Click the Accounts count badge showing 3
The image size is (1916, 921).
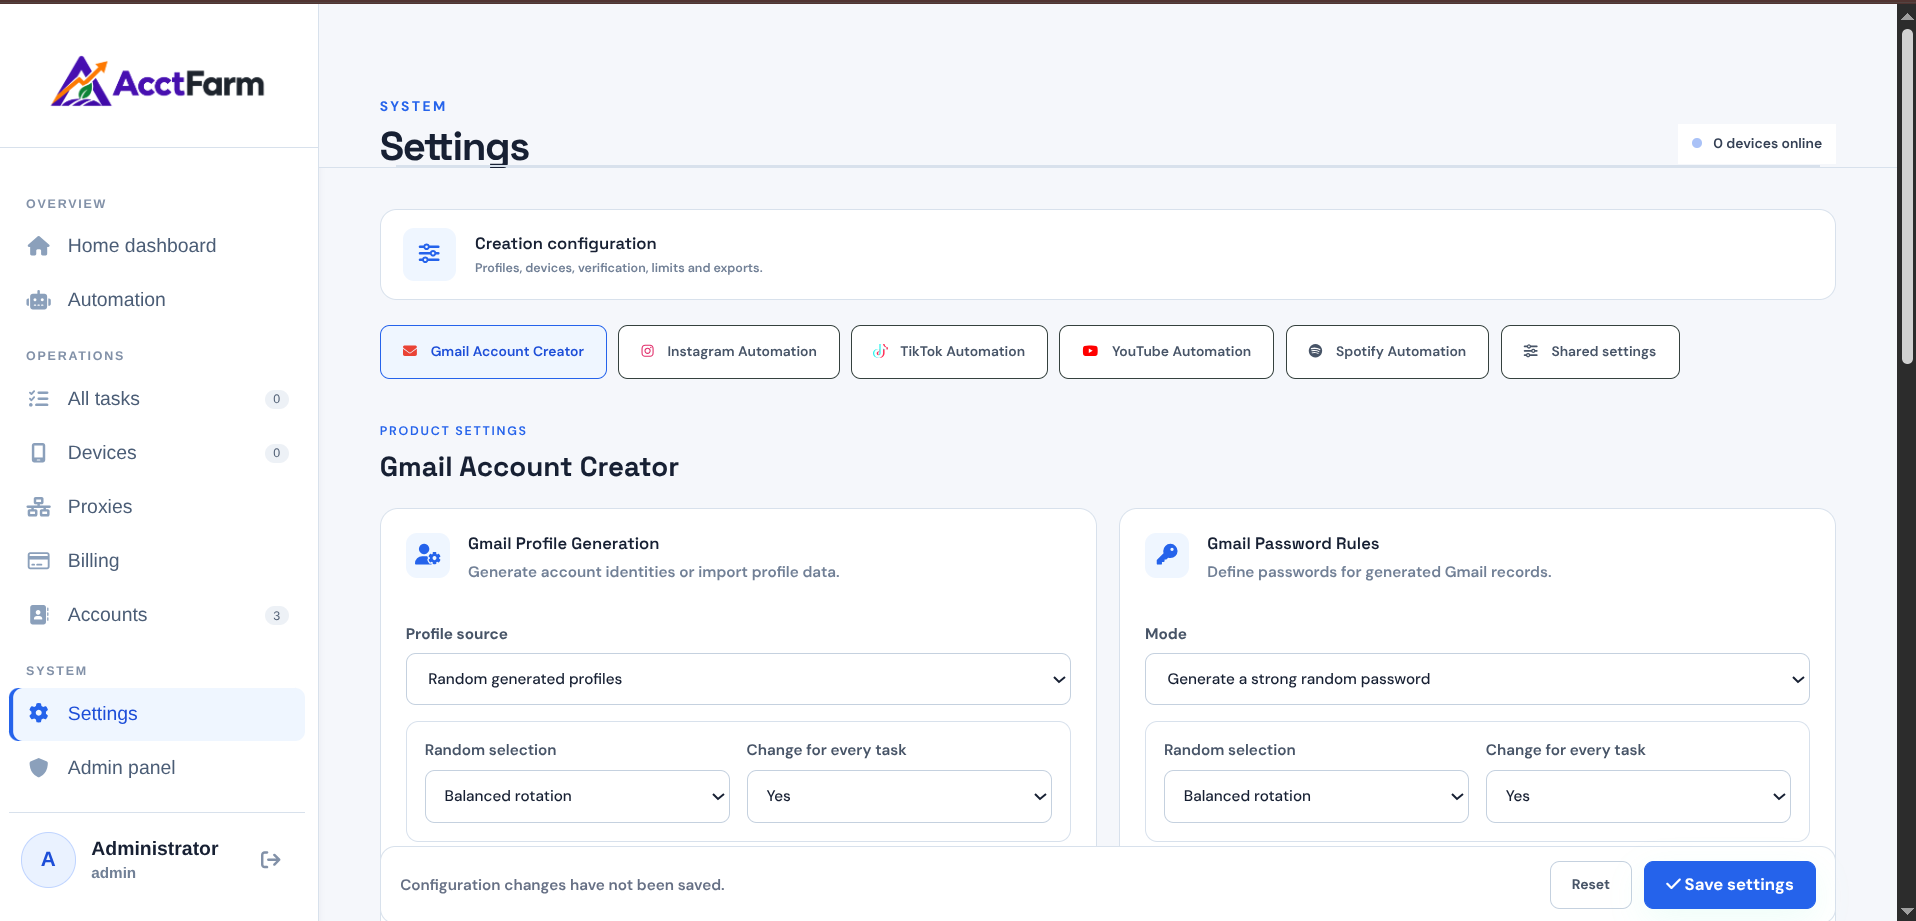click(277, 616)
